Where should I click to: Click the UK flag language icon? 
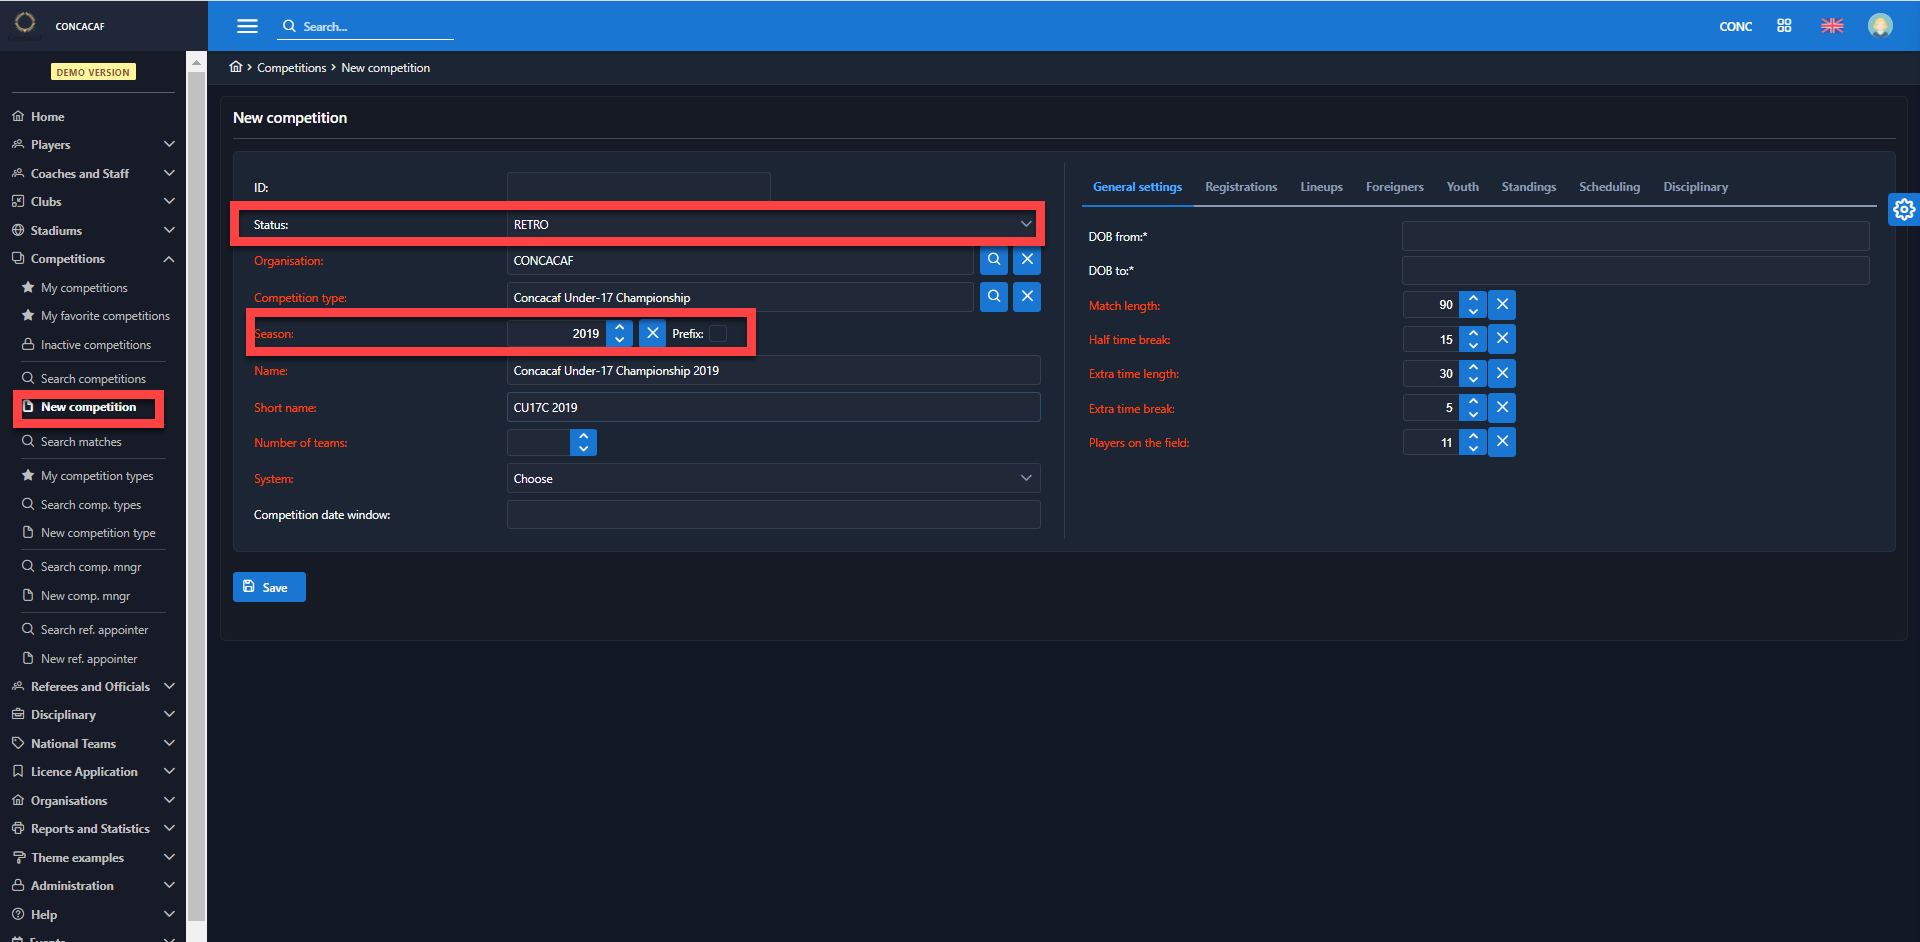[x=1832, y=26]
